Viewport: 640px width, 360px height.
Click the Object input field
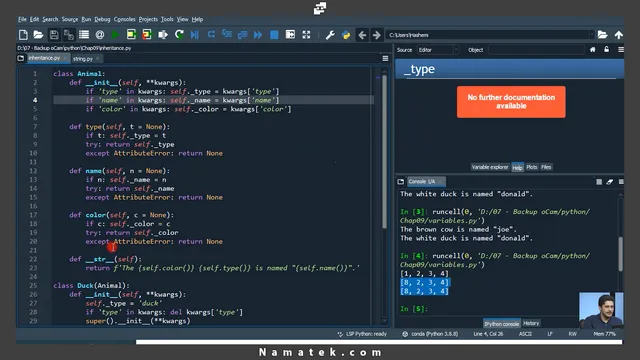click(x=536, y=50)
